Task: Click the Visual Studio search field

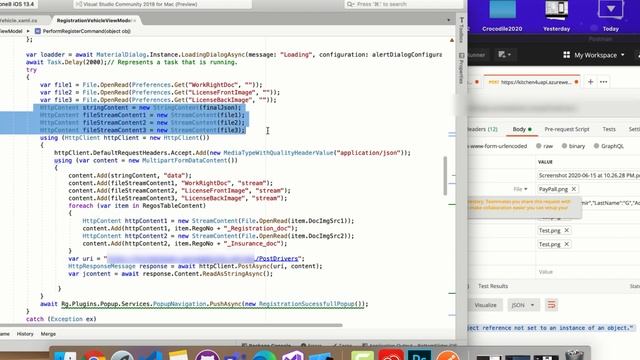Action: [404, 4]
